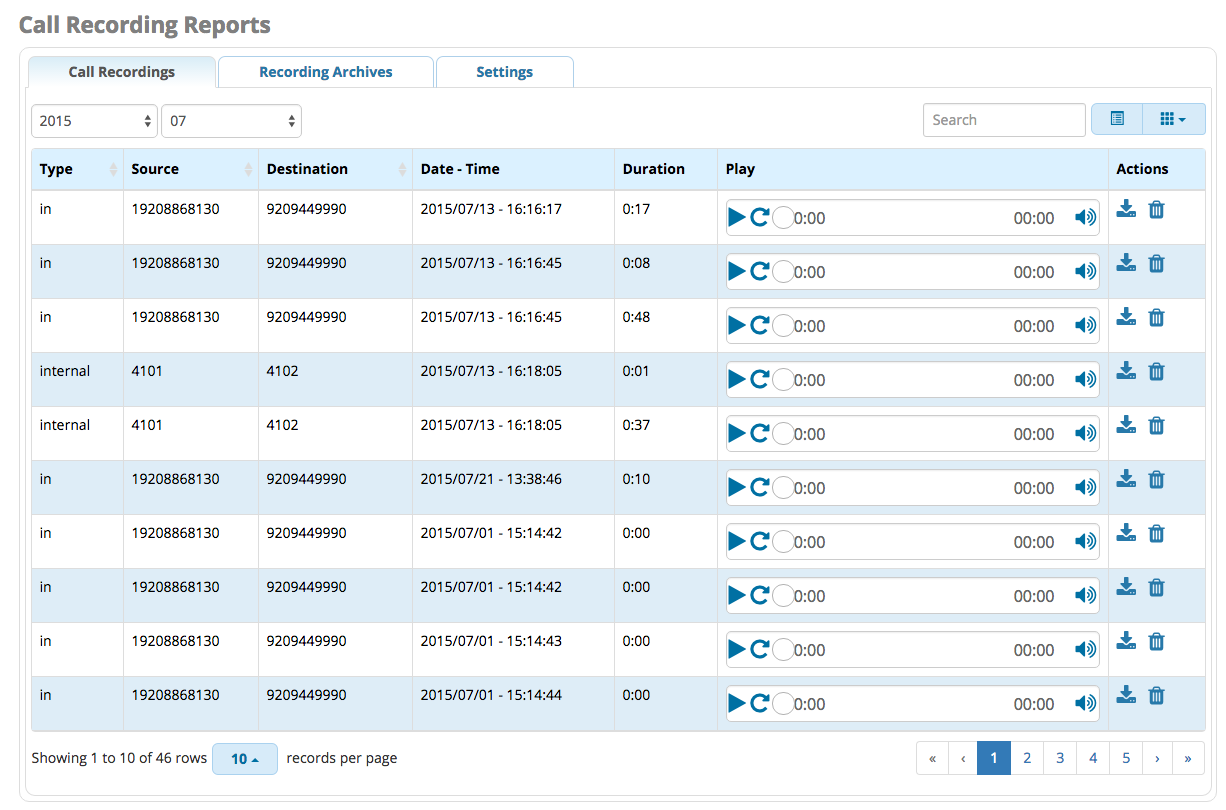Delete the 16:16:17 recording
Viewport: 1226px width, 810px height.
pyautogui.click(x=1156, y=209)
